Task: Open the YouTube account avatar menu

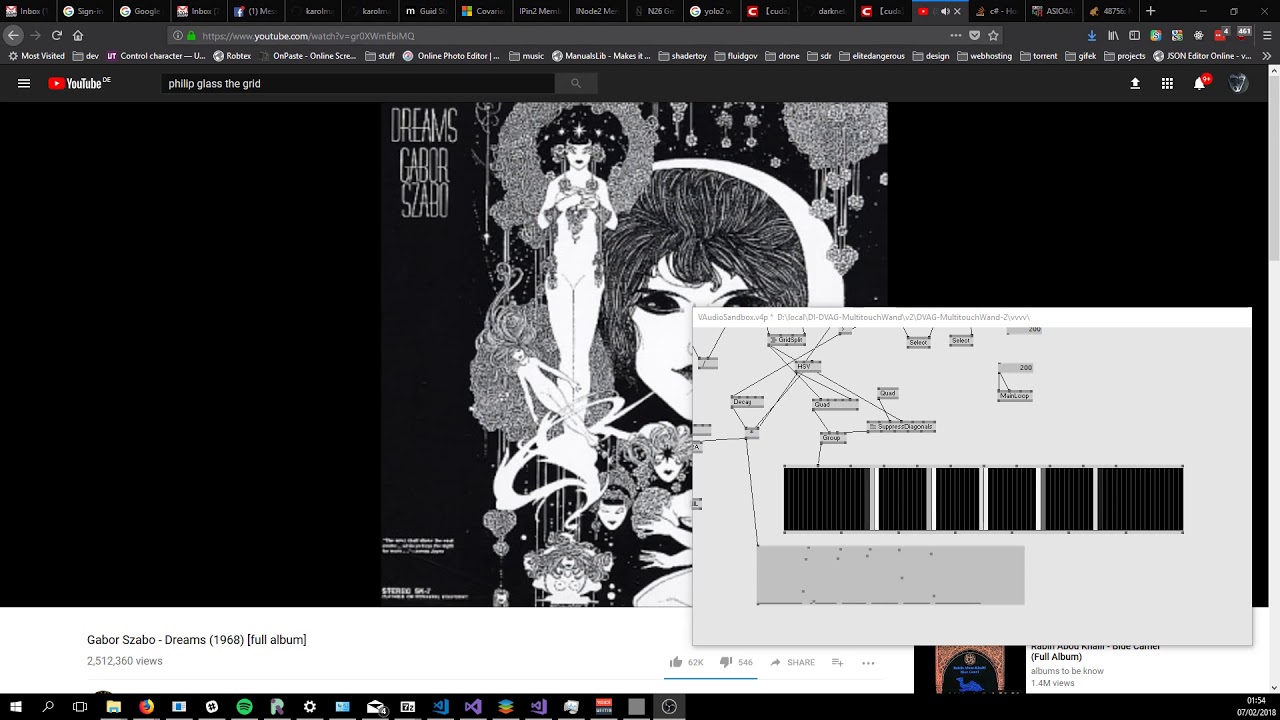Action: coord(1238,84)
